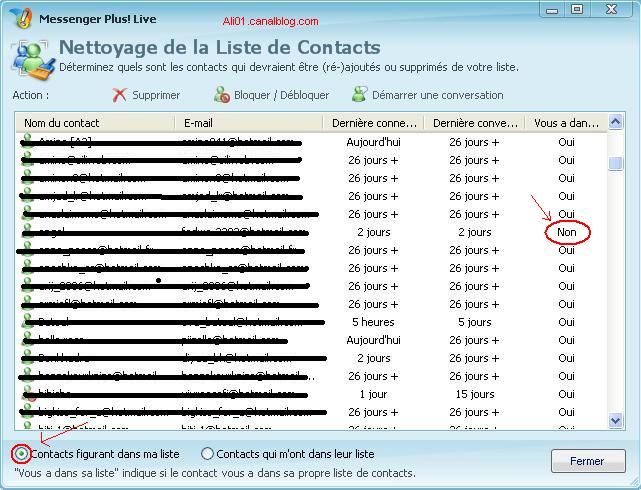Viewport: 641px width, 490px height.
Task: Click the Bloquer / Débloquer icon
Action: [222, 95]
